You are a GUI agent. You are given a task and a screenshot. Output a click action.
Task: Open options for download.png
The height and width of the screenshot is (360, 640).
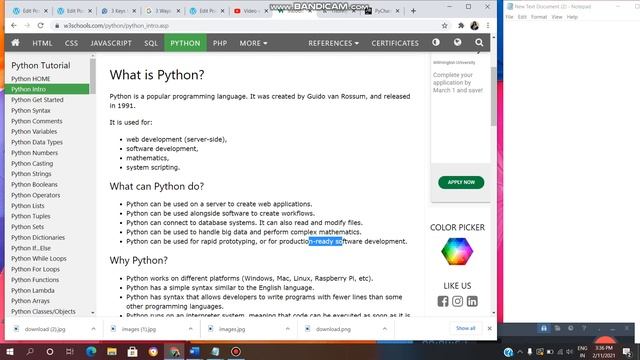(384, 329)
